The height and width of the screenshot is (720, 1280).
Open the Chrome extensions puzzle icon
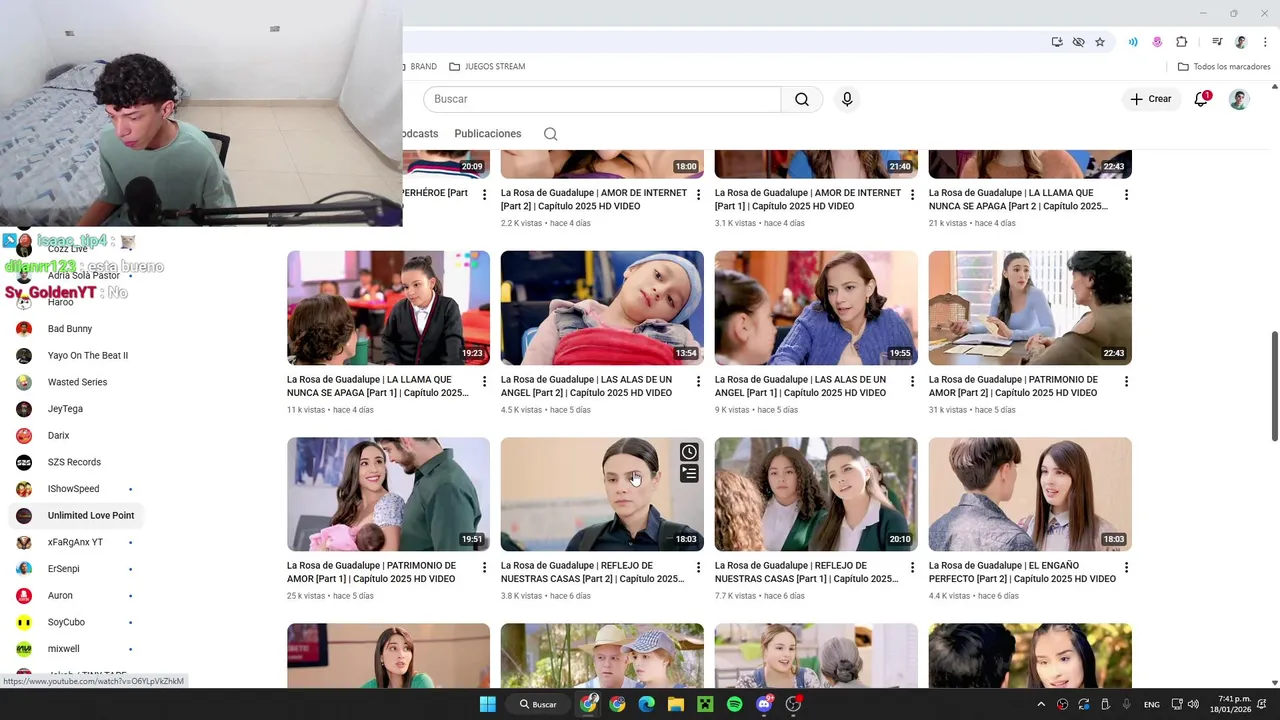[1181, 42]
